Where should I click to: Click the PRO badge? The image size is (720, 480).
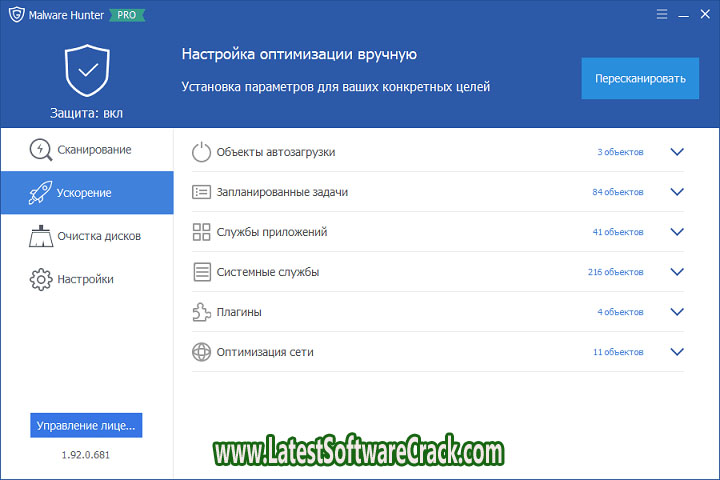coord(127,15)
